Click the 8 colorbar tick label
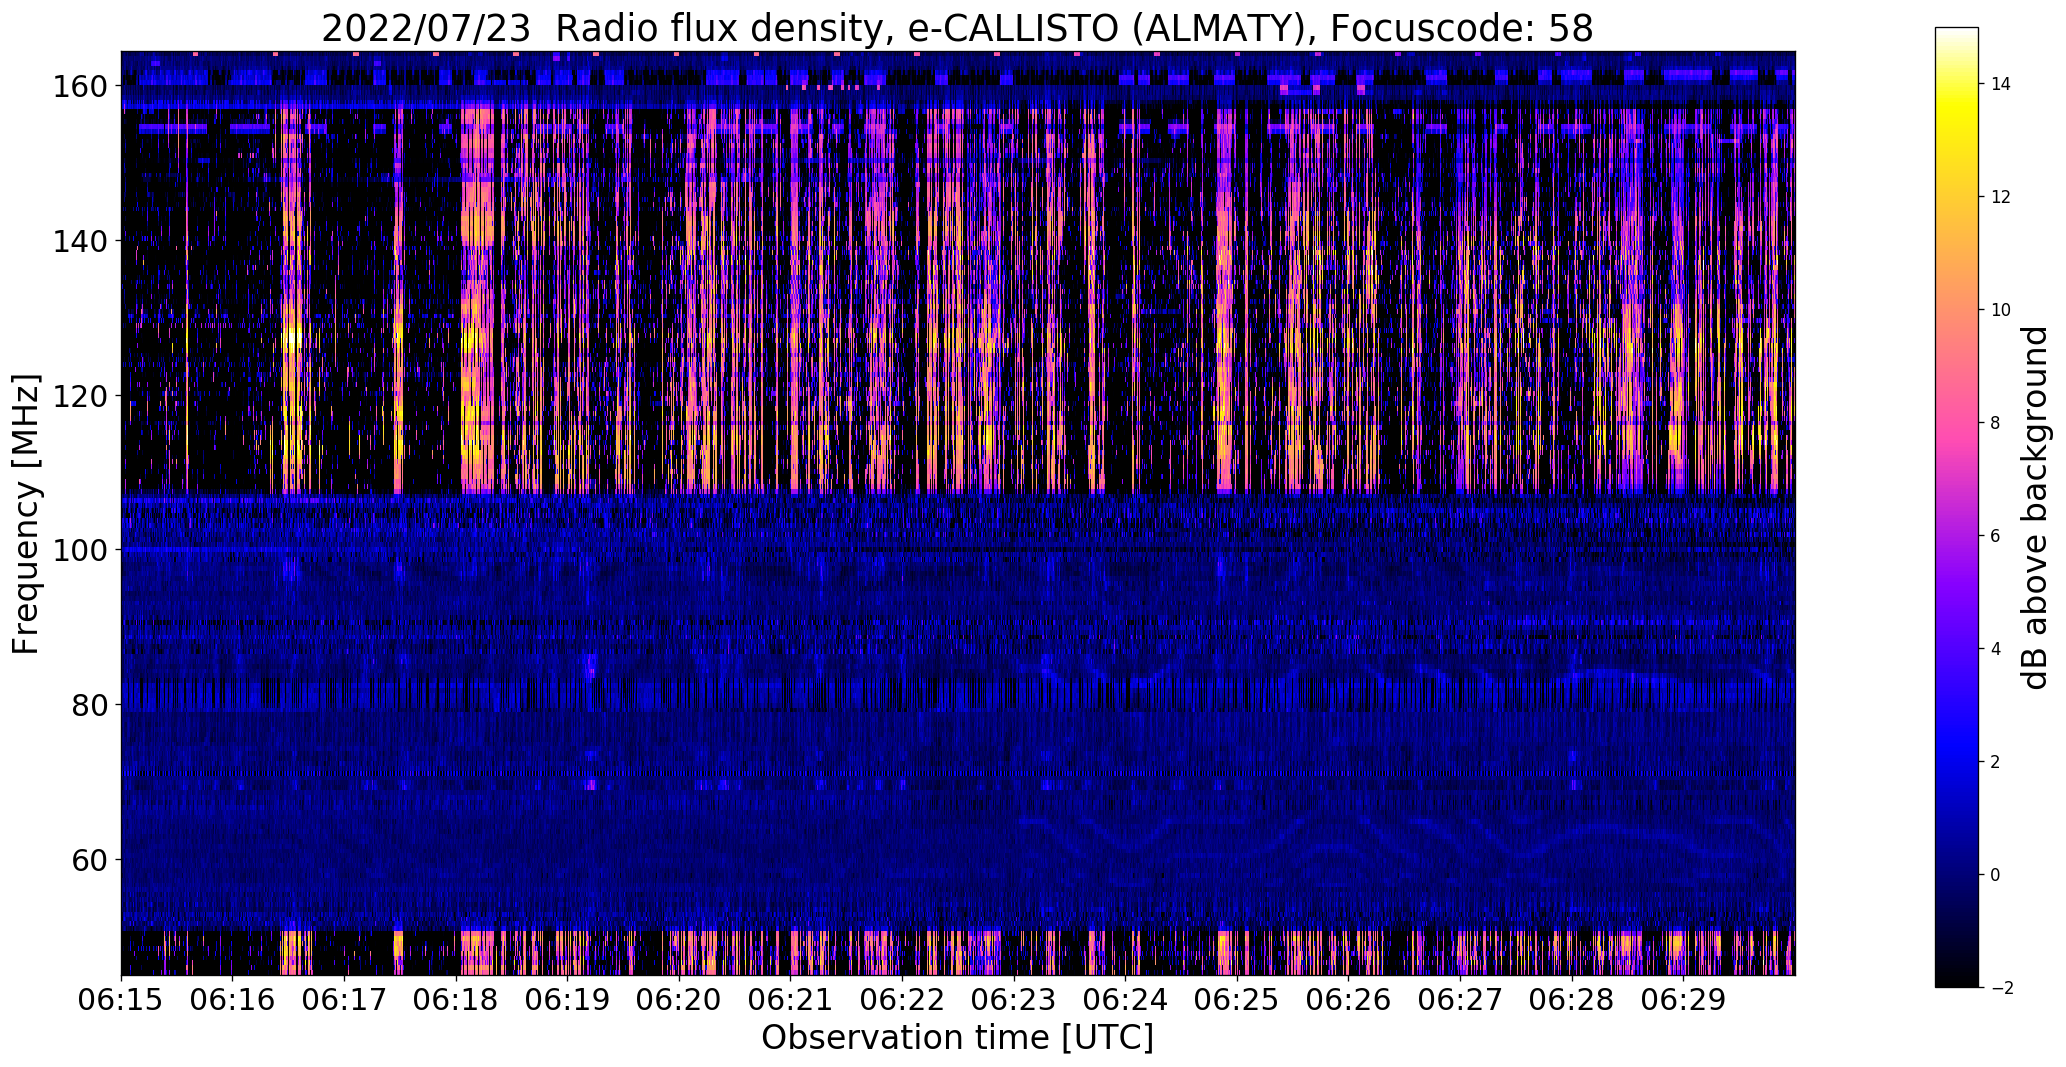Viewport: 2066px width, 1067px height. (x=1996, y=423)
